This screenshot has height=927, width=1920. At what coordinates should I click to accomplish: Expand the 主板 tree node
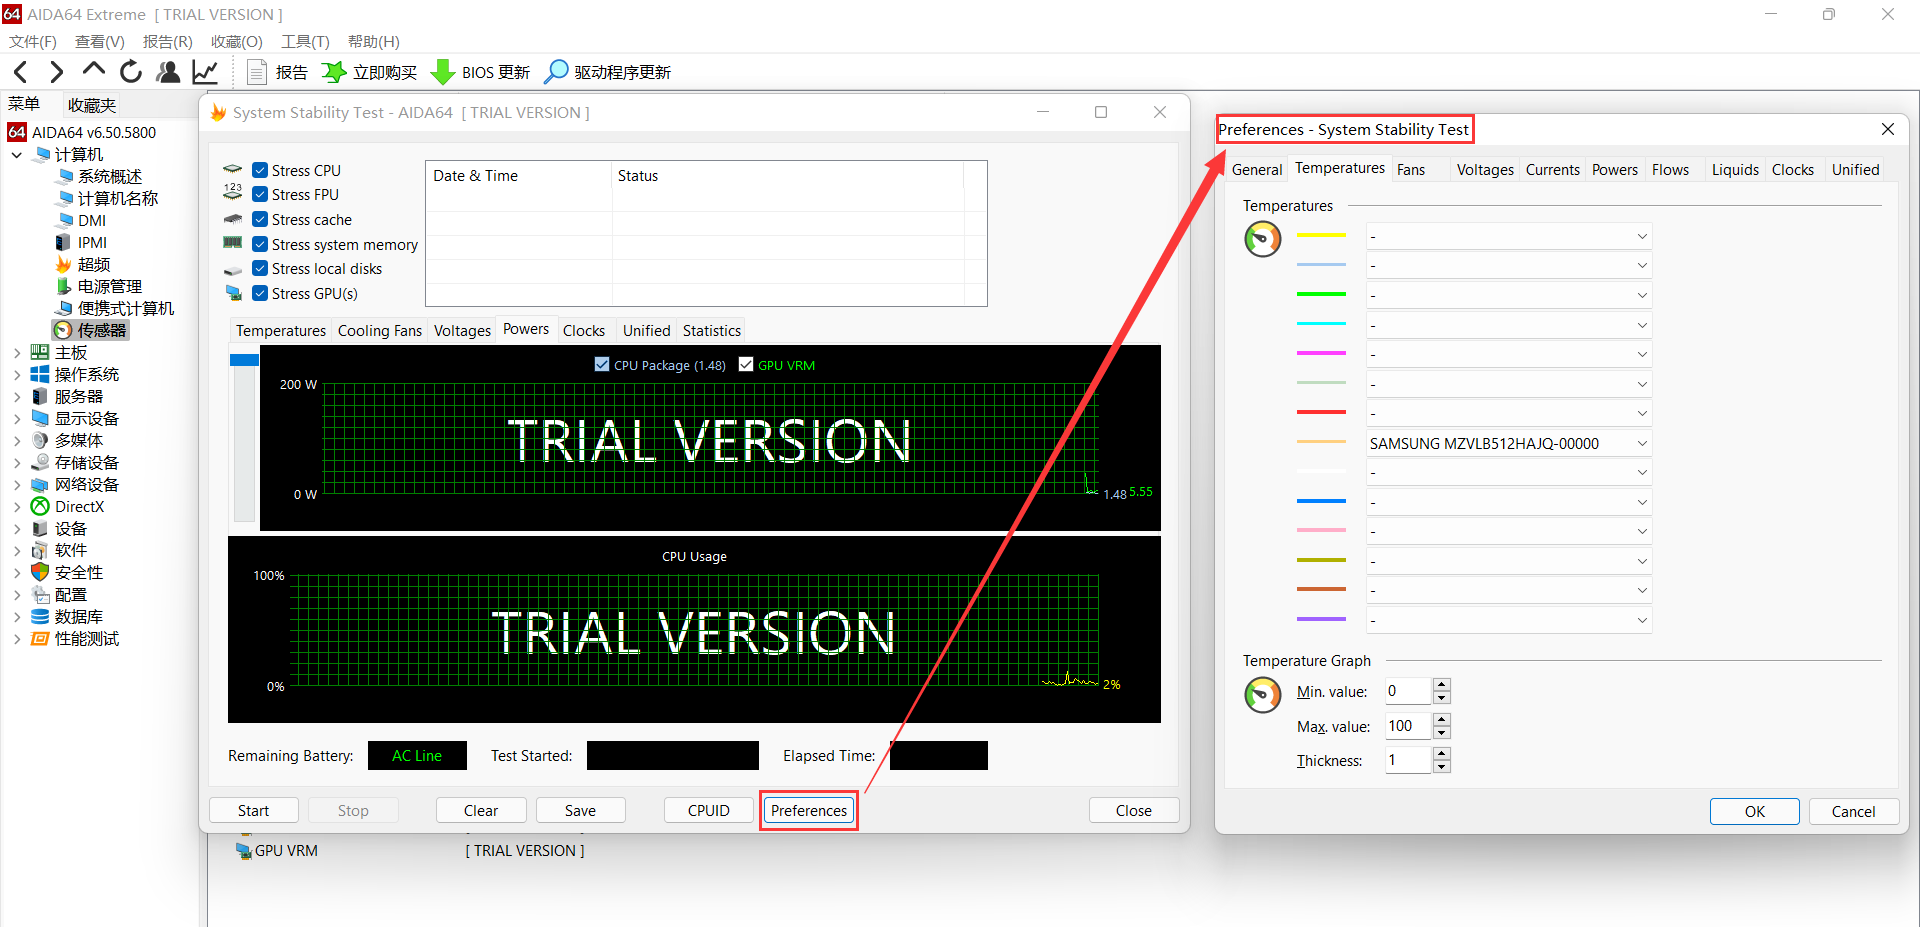click(x=17, y=353)
